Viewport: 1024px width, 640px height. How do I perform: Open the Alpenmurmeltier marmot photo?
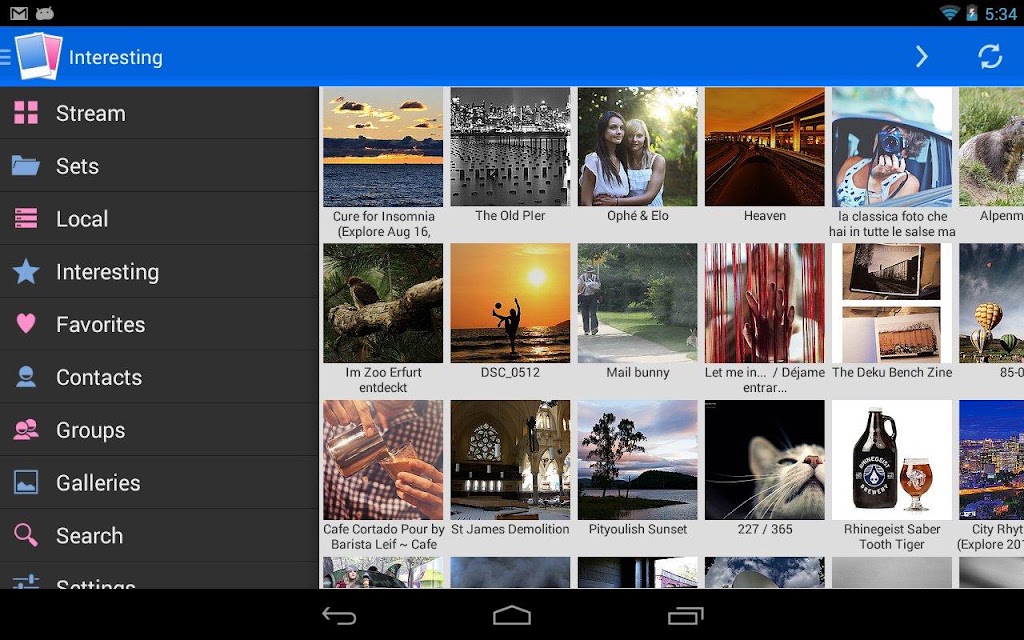click(x=991, y=147)
